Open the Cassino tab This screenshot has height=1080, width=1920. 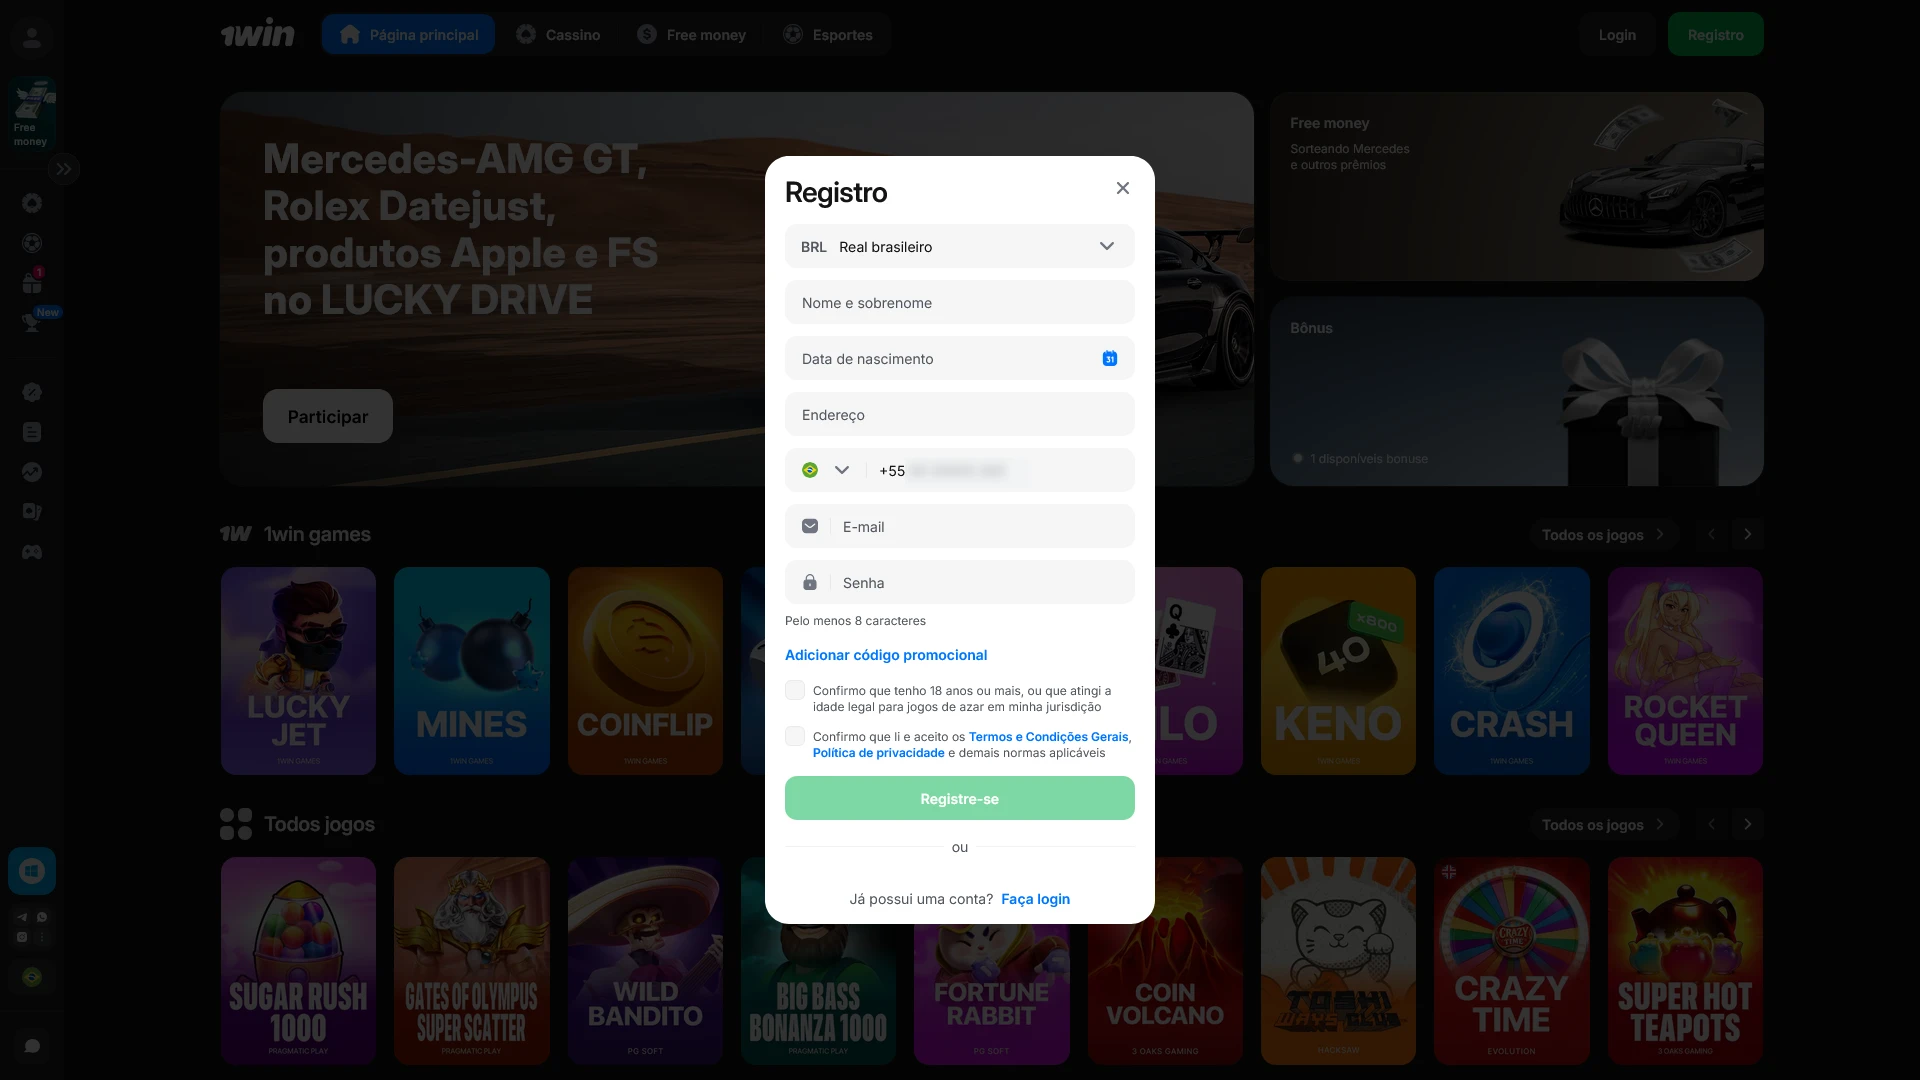point(558,35)
